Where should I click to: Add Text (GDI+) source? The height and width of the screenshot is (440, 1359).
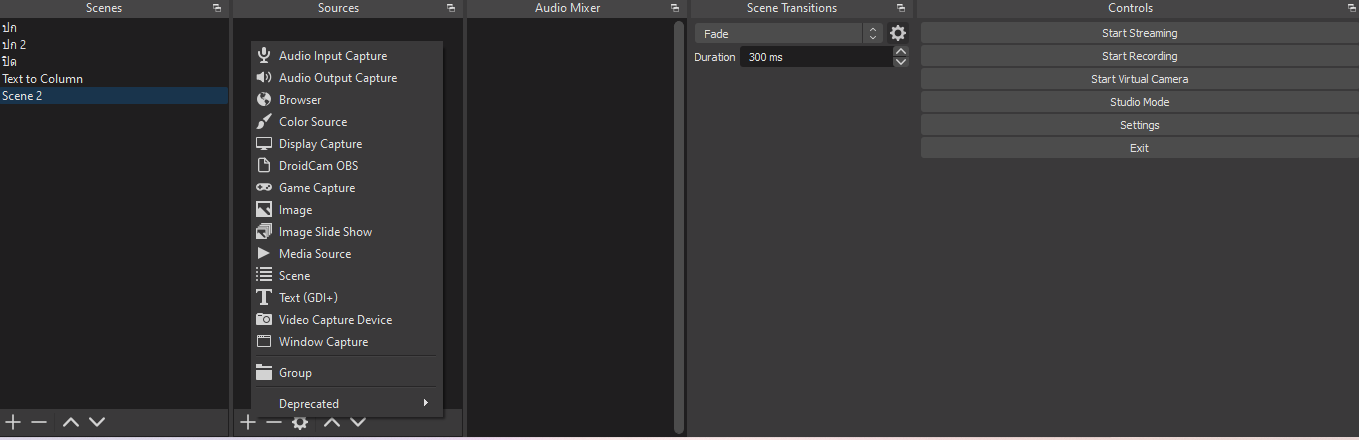click(x=346, y=298)
